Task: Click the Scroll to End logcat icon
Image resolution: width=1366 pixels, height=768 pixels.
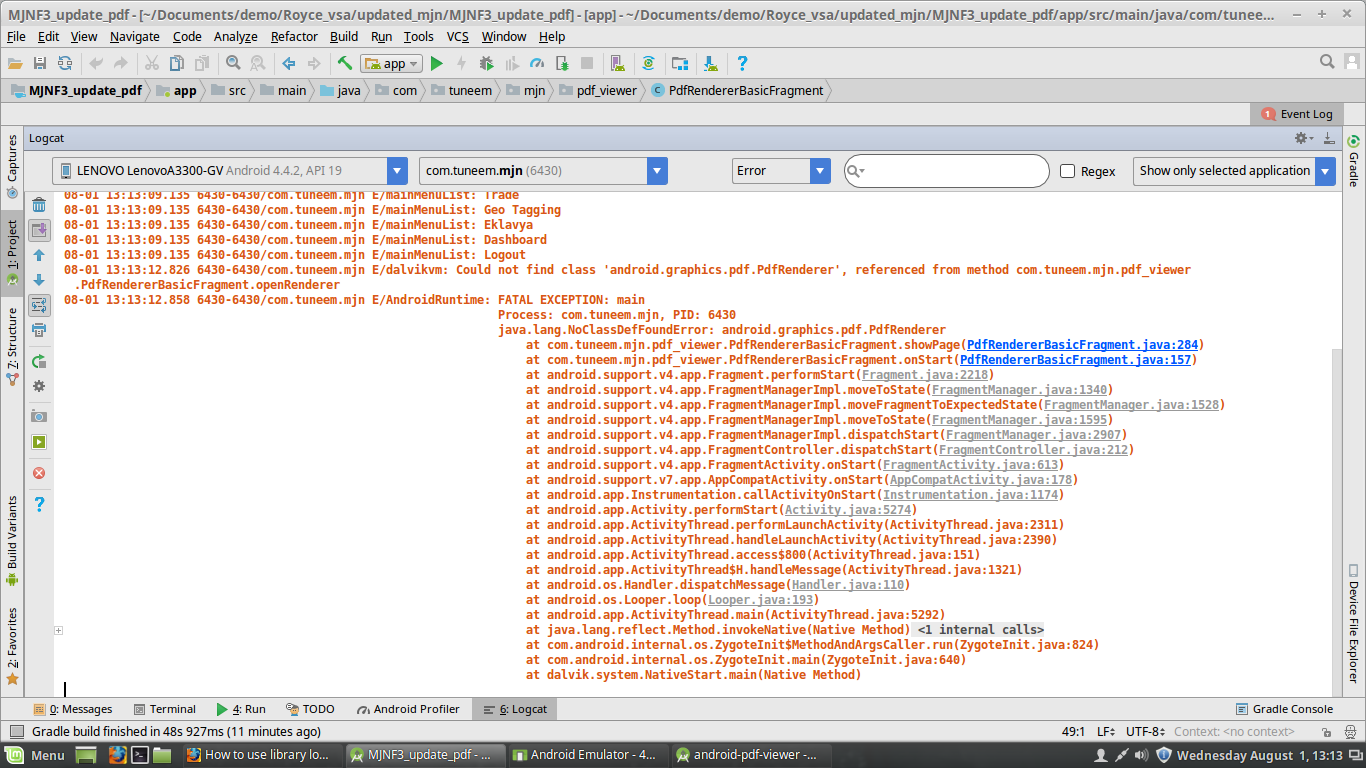Action: [x=39, y=230]
